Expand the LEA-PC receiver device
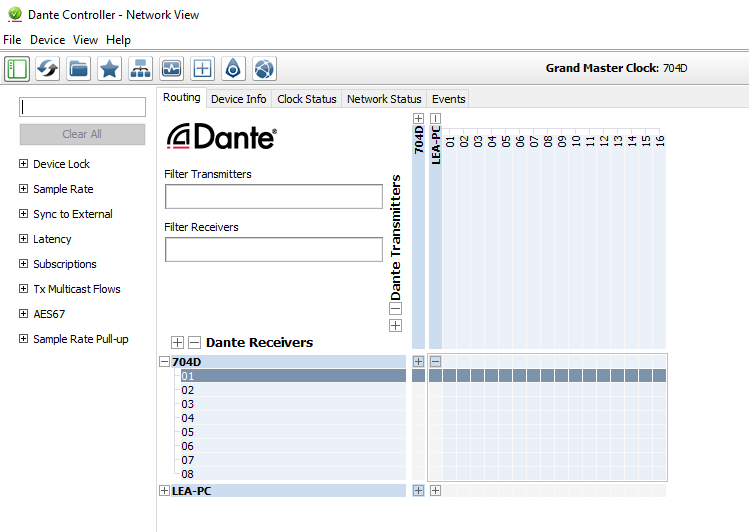The height and width of the screenshot is (532, 749). tap(164, 491)
